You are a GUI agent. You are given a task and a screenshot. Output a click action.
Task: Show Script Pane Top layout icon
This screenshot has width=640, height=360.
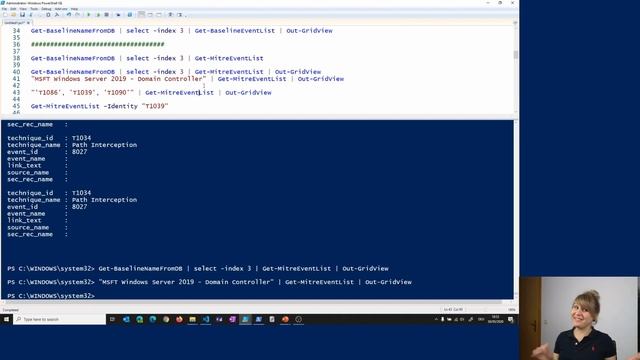[141, 15]
